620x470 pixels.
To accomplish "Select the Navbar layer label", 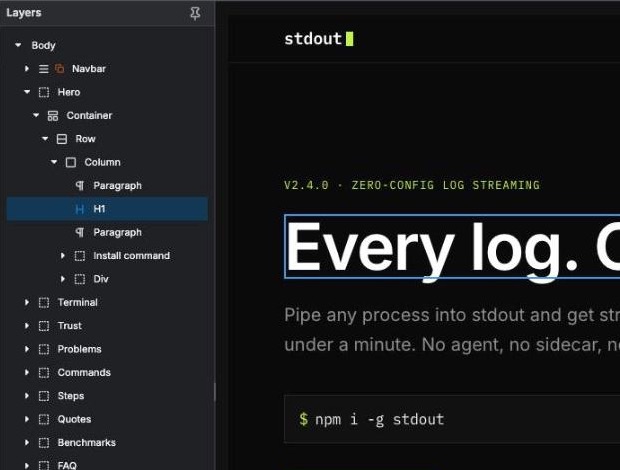I will click(x=89, y=69).
